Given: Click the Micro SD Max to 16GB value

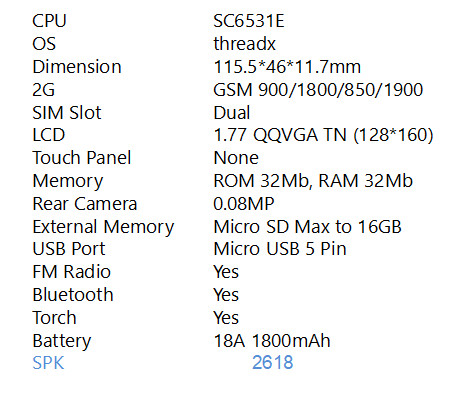Looking at the screenshot, I should 307,227.
